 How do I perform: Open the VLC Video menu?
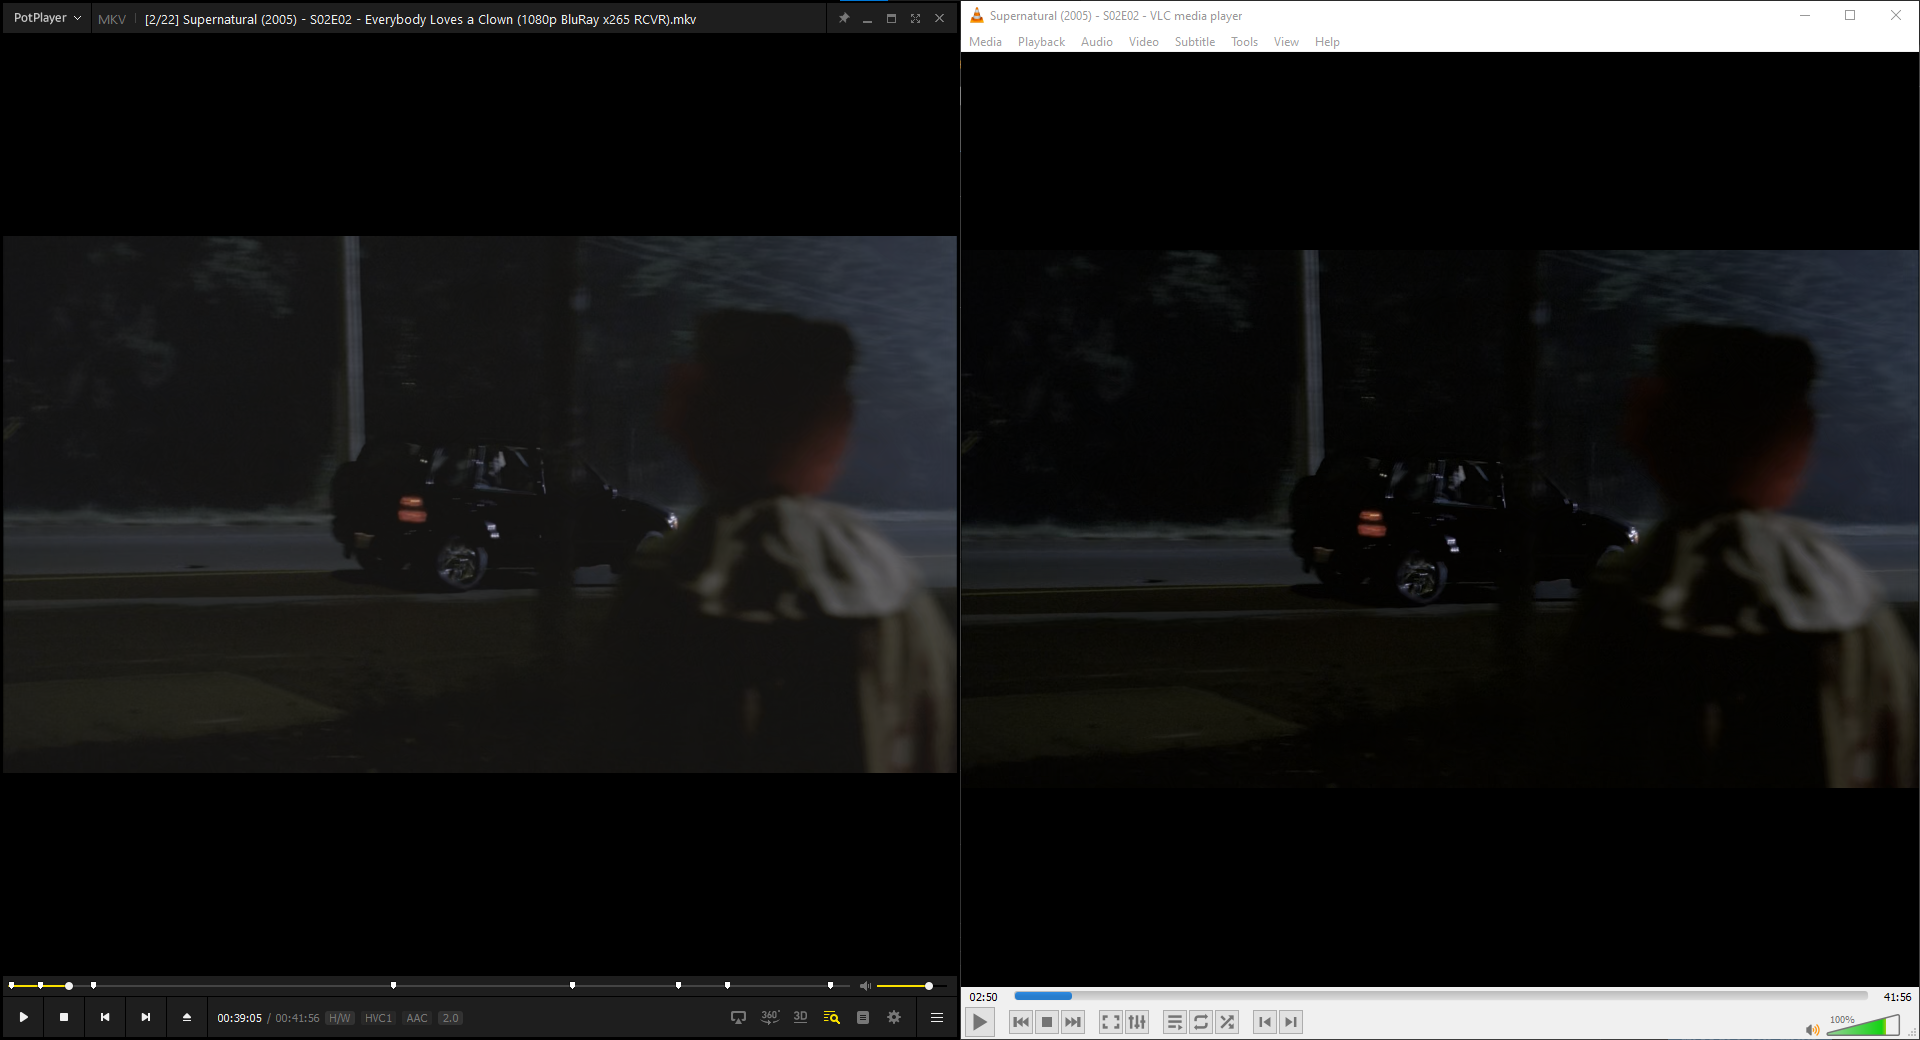[1144, 42]
